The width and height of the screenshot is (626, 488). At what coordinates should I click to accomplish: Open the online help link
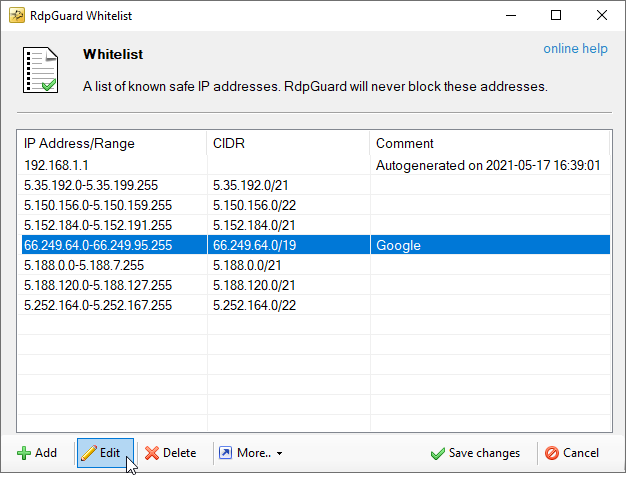point(575,49)
